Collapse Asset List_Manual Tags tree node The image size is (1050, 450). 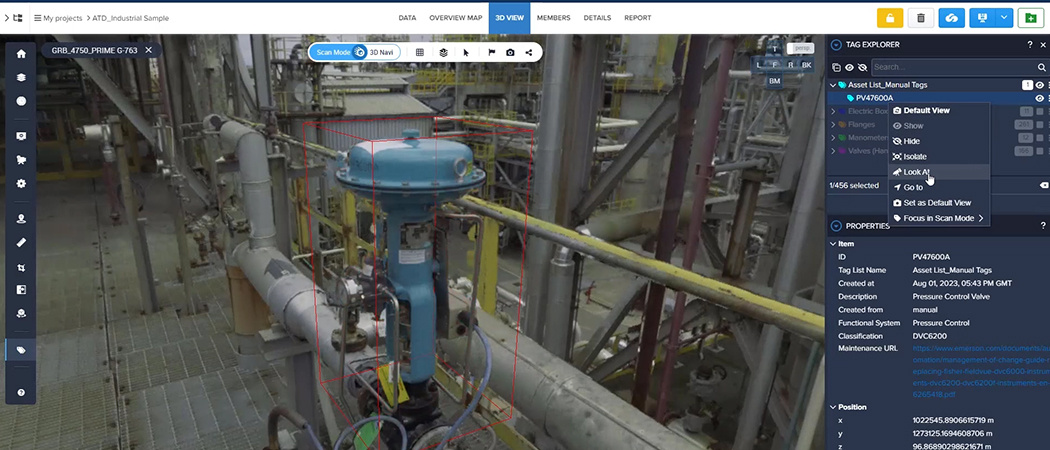833,85
